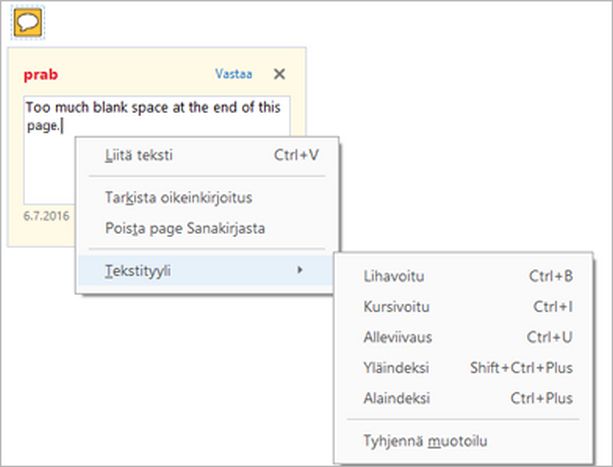Select Yläindeksi superscript option
613x467 pixels.
click(x=398, y=368)
